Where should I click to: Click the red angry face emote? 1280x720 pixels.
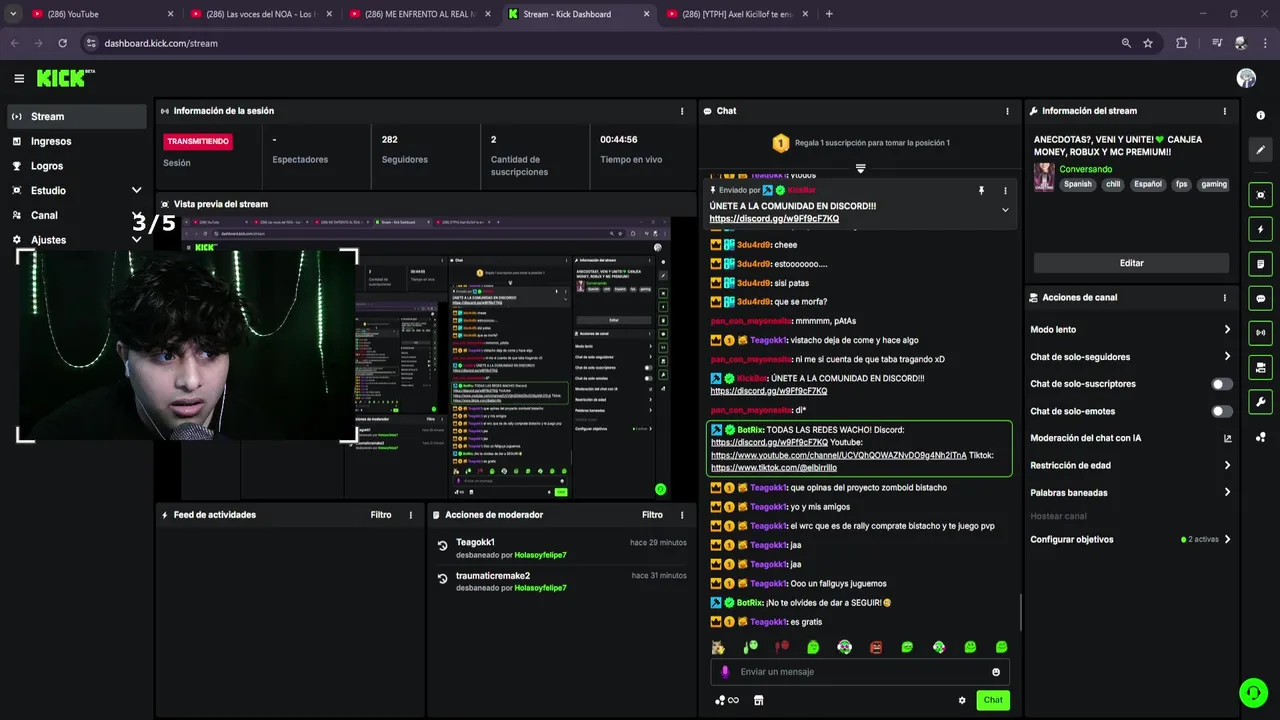[876, 647]
